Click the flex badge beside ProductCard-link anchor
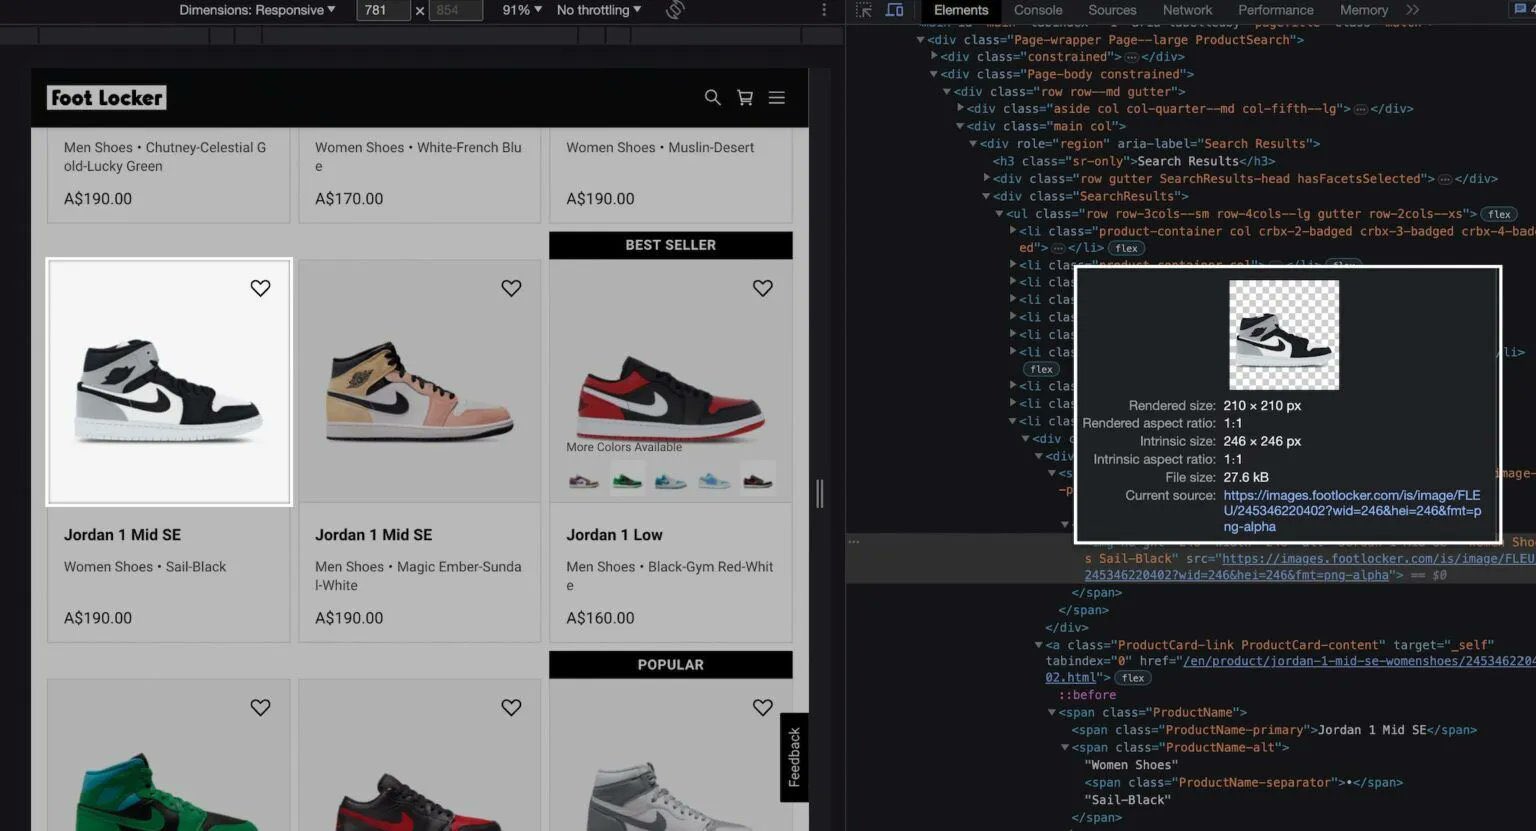 pyautogui.click(x=1133, y=678)
